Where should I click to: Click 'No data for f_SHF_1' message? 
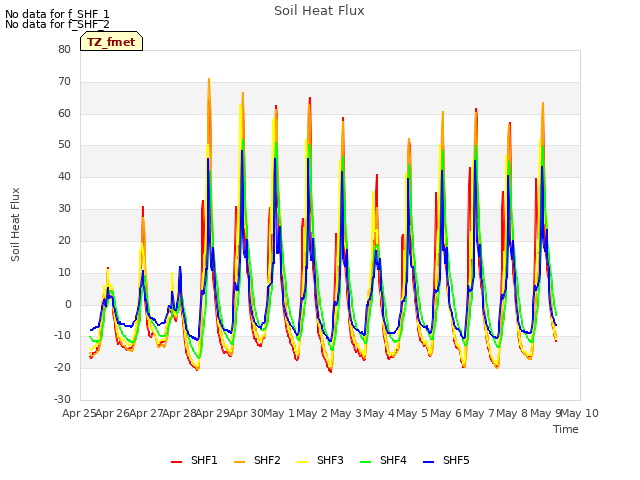coord(57,14)
